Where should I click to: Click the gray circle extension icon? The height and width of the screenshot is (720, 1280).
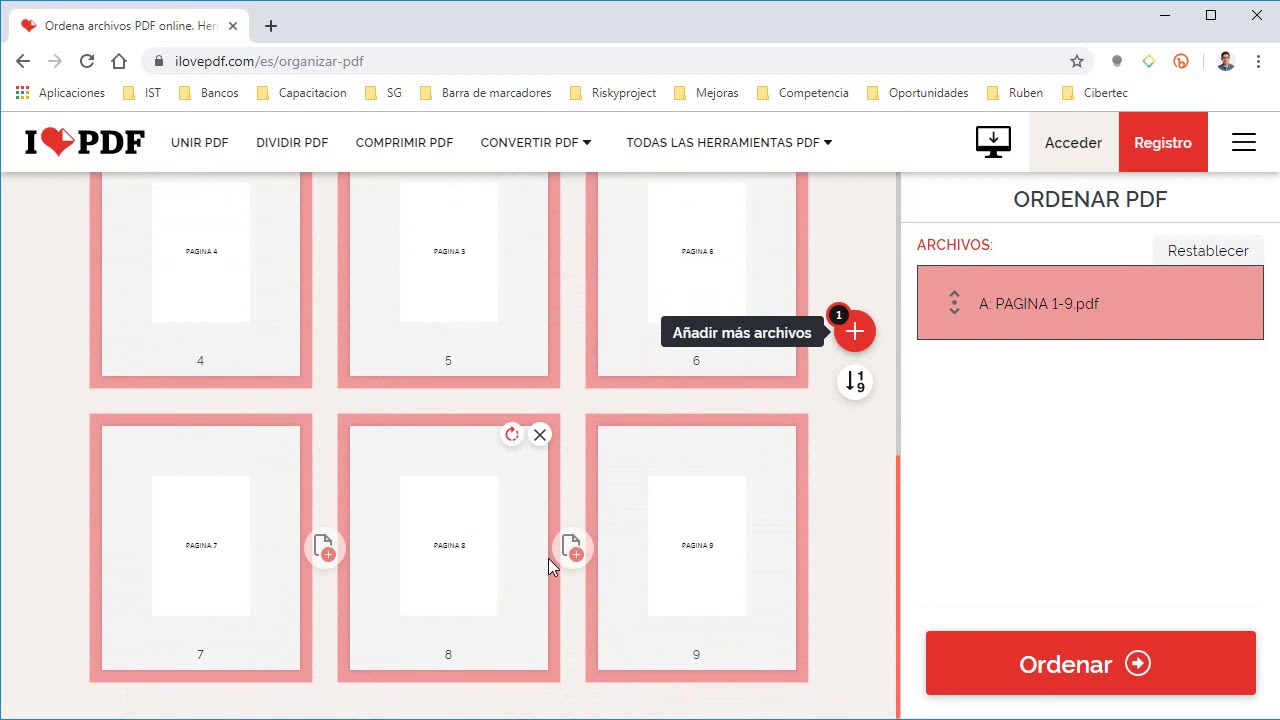1117,61
